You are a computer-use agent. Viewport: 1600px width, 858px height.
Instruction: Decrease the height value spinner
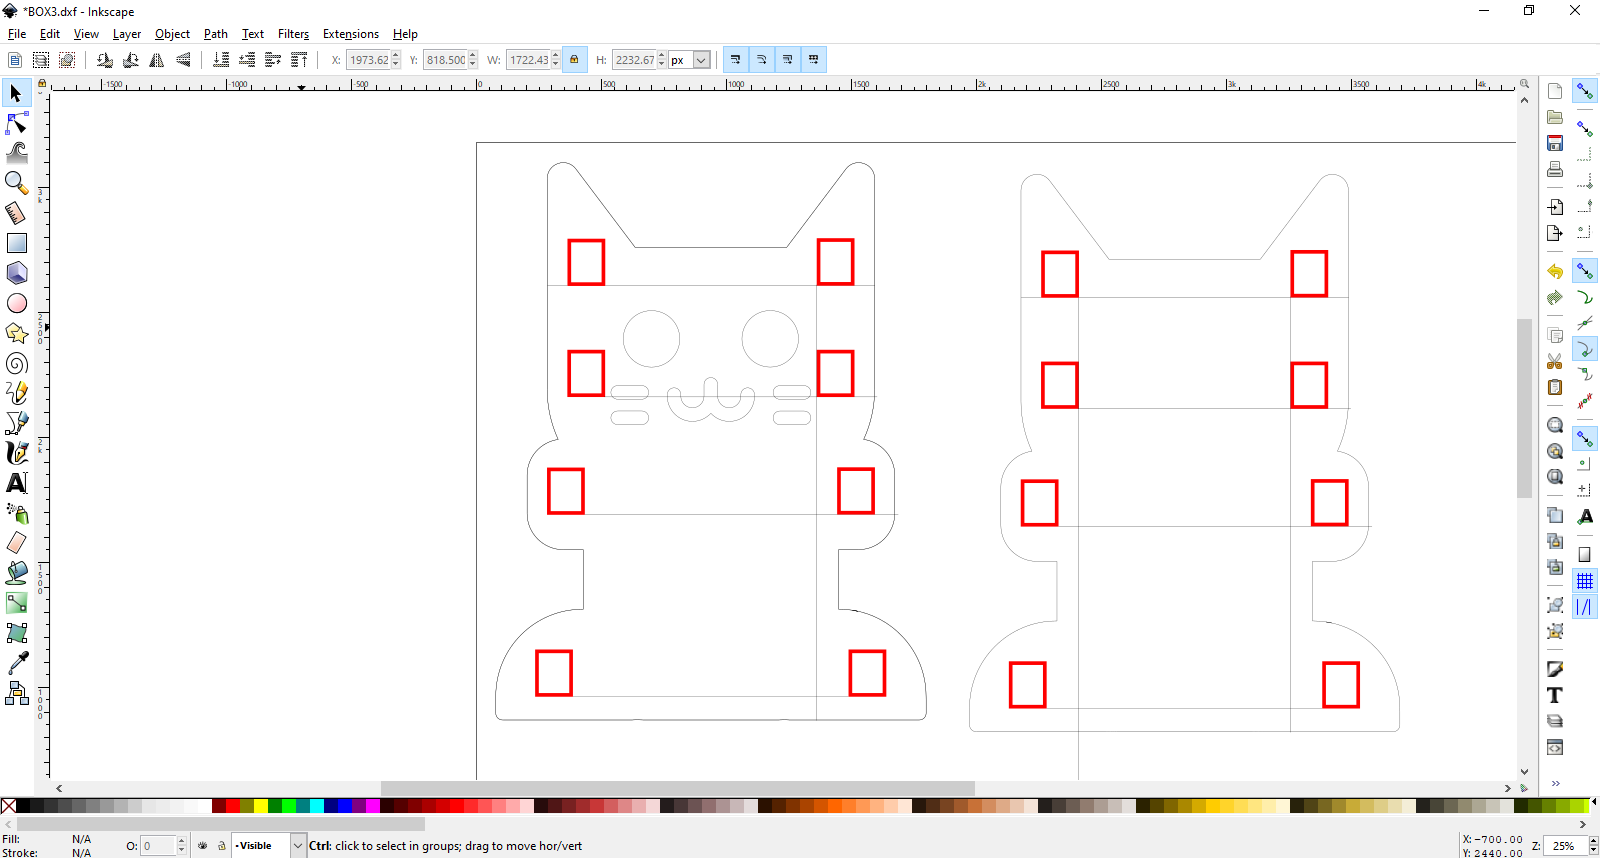[661, 65]
